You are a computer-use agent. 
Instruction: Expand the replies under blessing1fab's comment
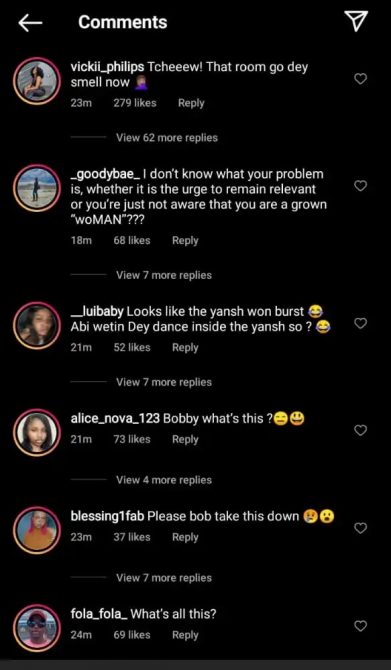(x=164, y=578)
